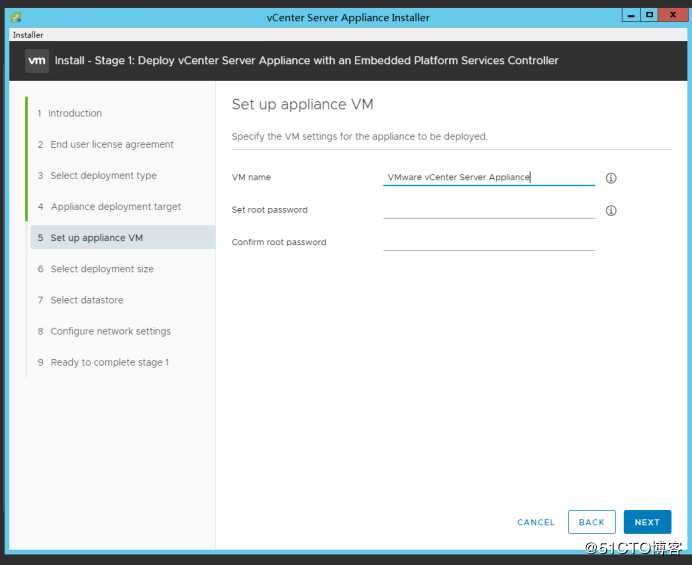Click the CANCEL button
The image size is (692, 565).
pyautogui.click(x=536, y=522)
